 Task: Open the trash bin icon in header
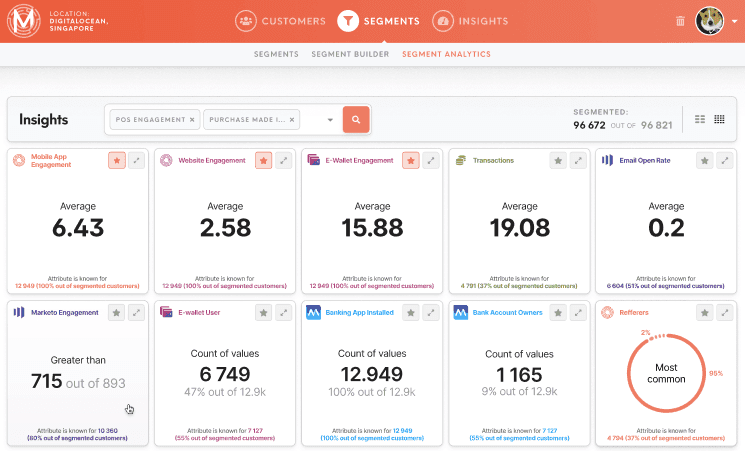click(x=681, y=20)
